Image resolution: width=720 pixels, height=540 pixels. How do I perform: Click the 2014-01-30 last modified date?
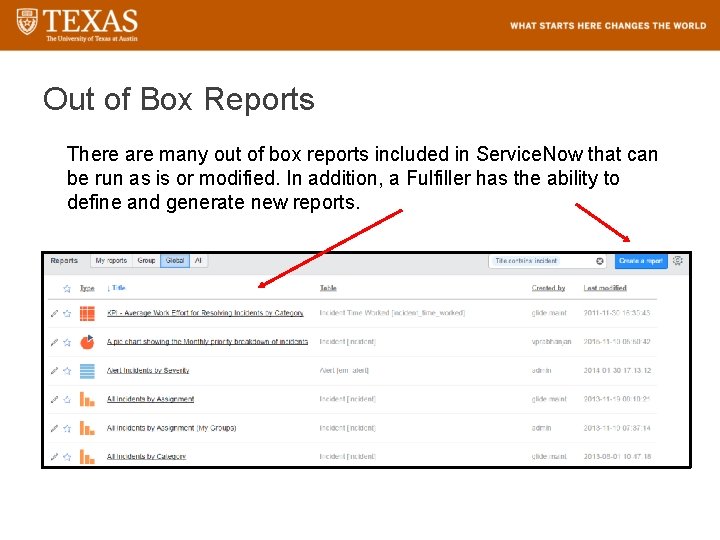click(617, 371)
